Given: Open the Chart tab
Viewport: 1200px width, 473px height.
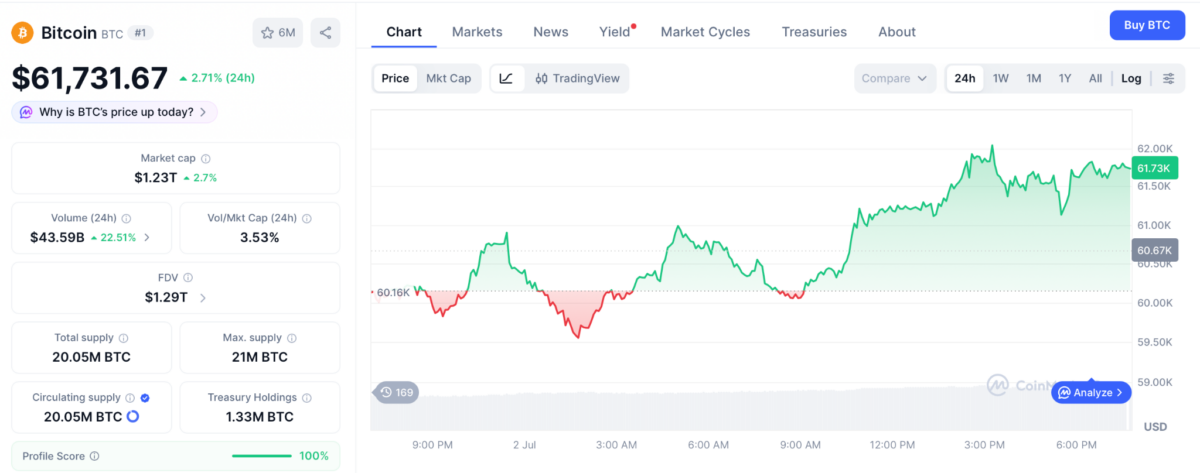Looking at the screenshot, I should pyautogui.click(x=404, y=32).
